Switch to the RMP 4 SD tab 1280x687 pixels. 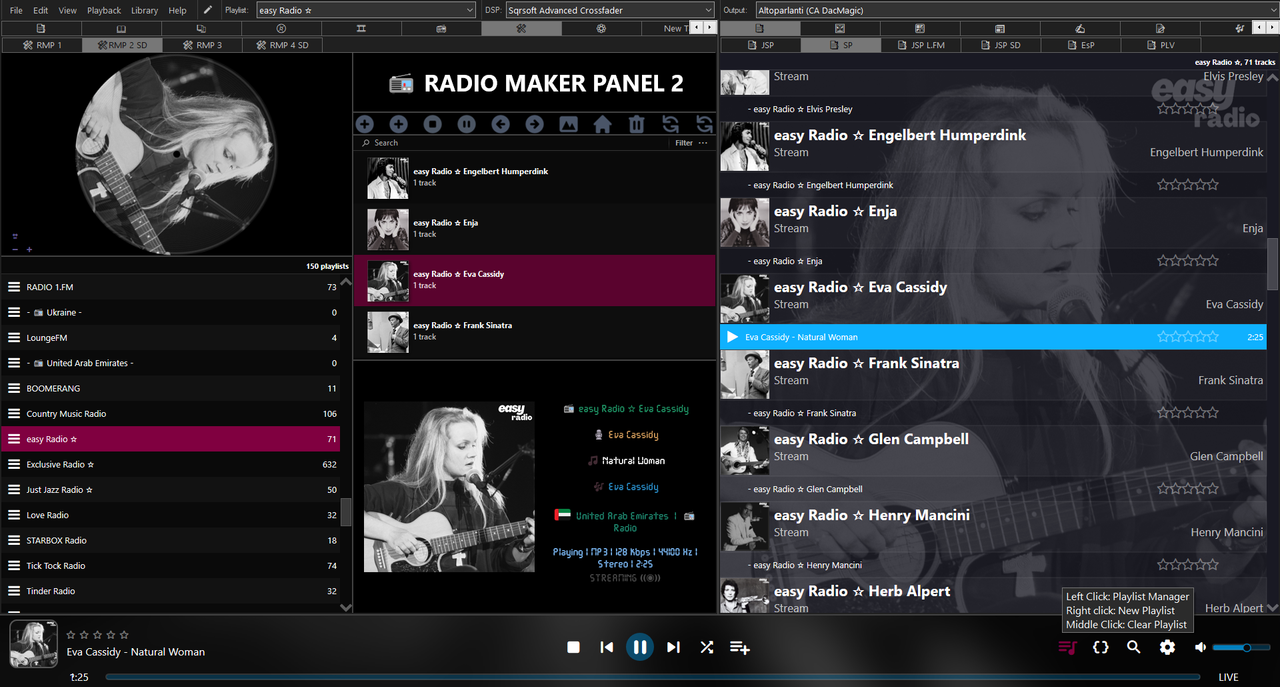pos(280,45)
